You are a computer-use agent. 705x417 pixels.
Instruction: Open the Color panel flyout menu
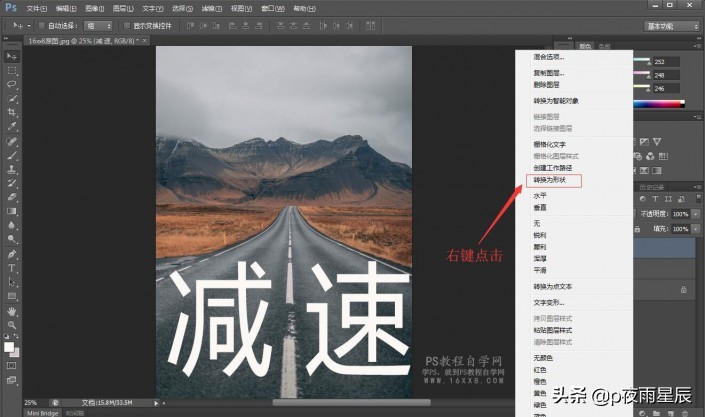pyautogui.click(x=697, y=46)
